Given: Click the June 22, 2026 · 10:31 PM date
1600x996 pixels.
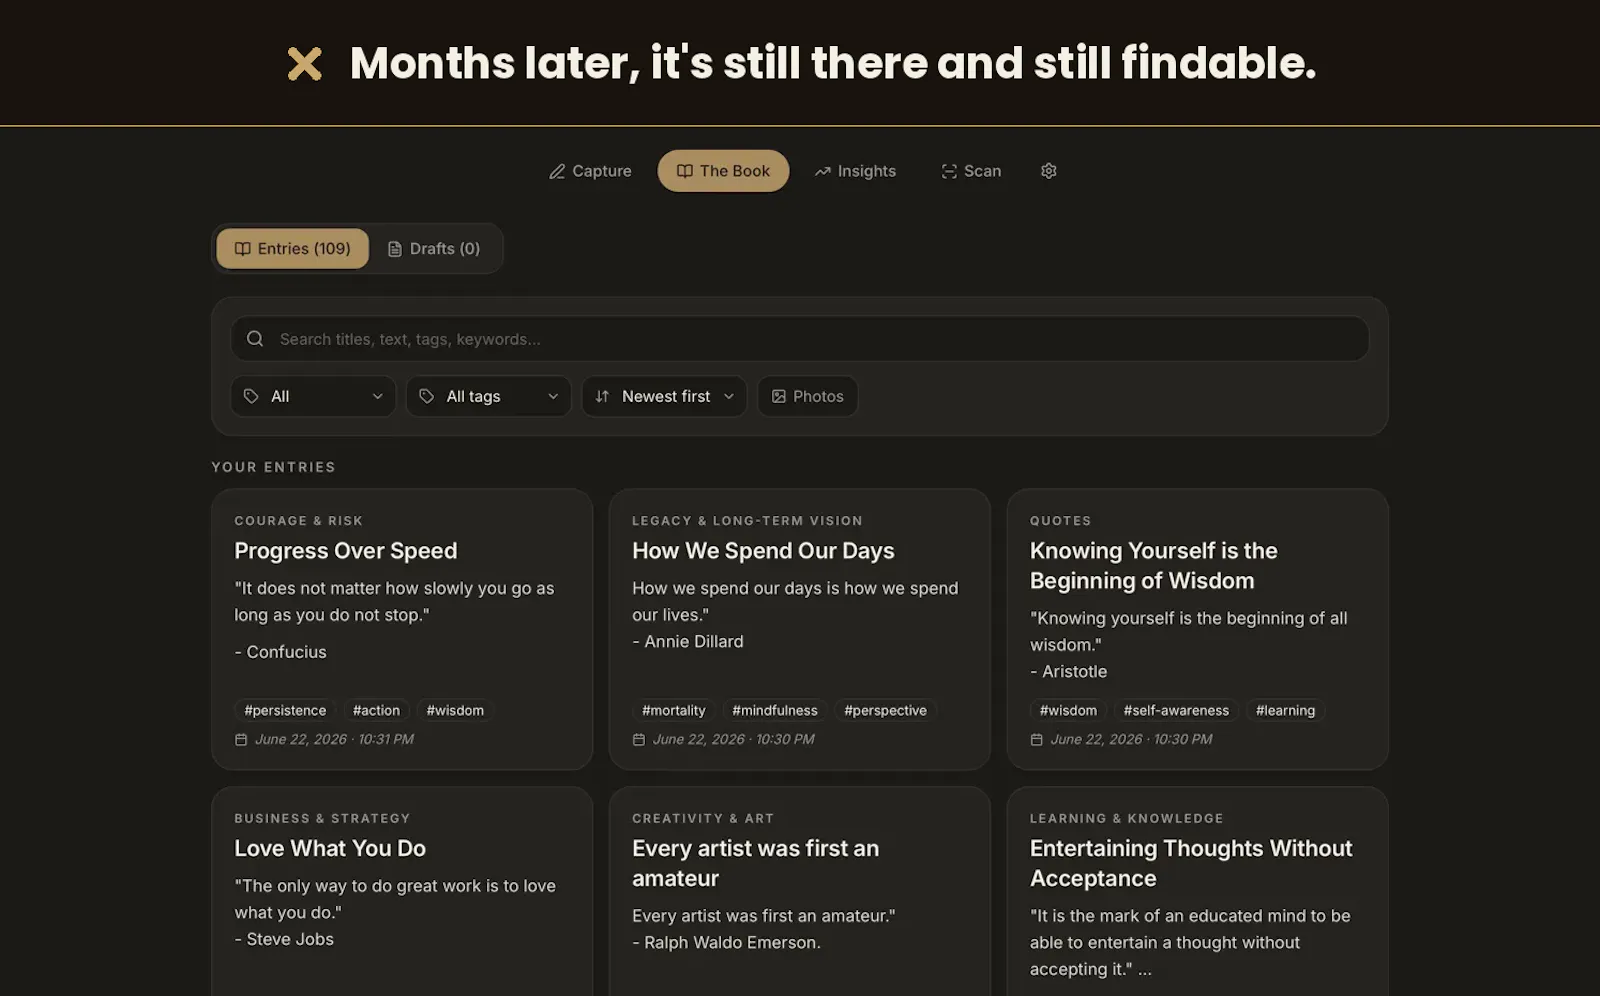Looking at the screenshot, I should 334,740.
